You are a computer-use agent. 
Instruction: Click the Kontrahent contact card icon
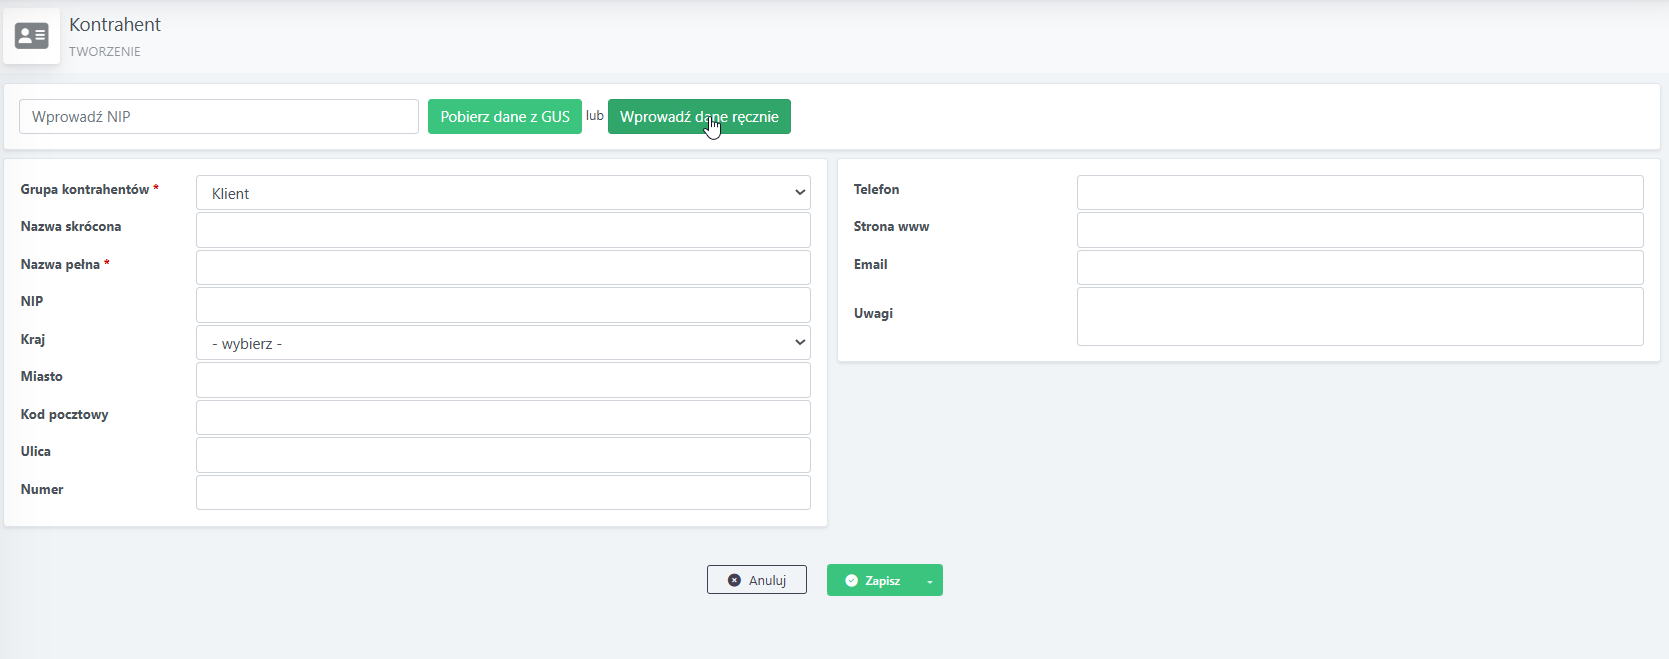(x=32, y=36)
